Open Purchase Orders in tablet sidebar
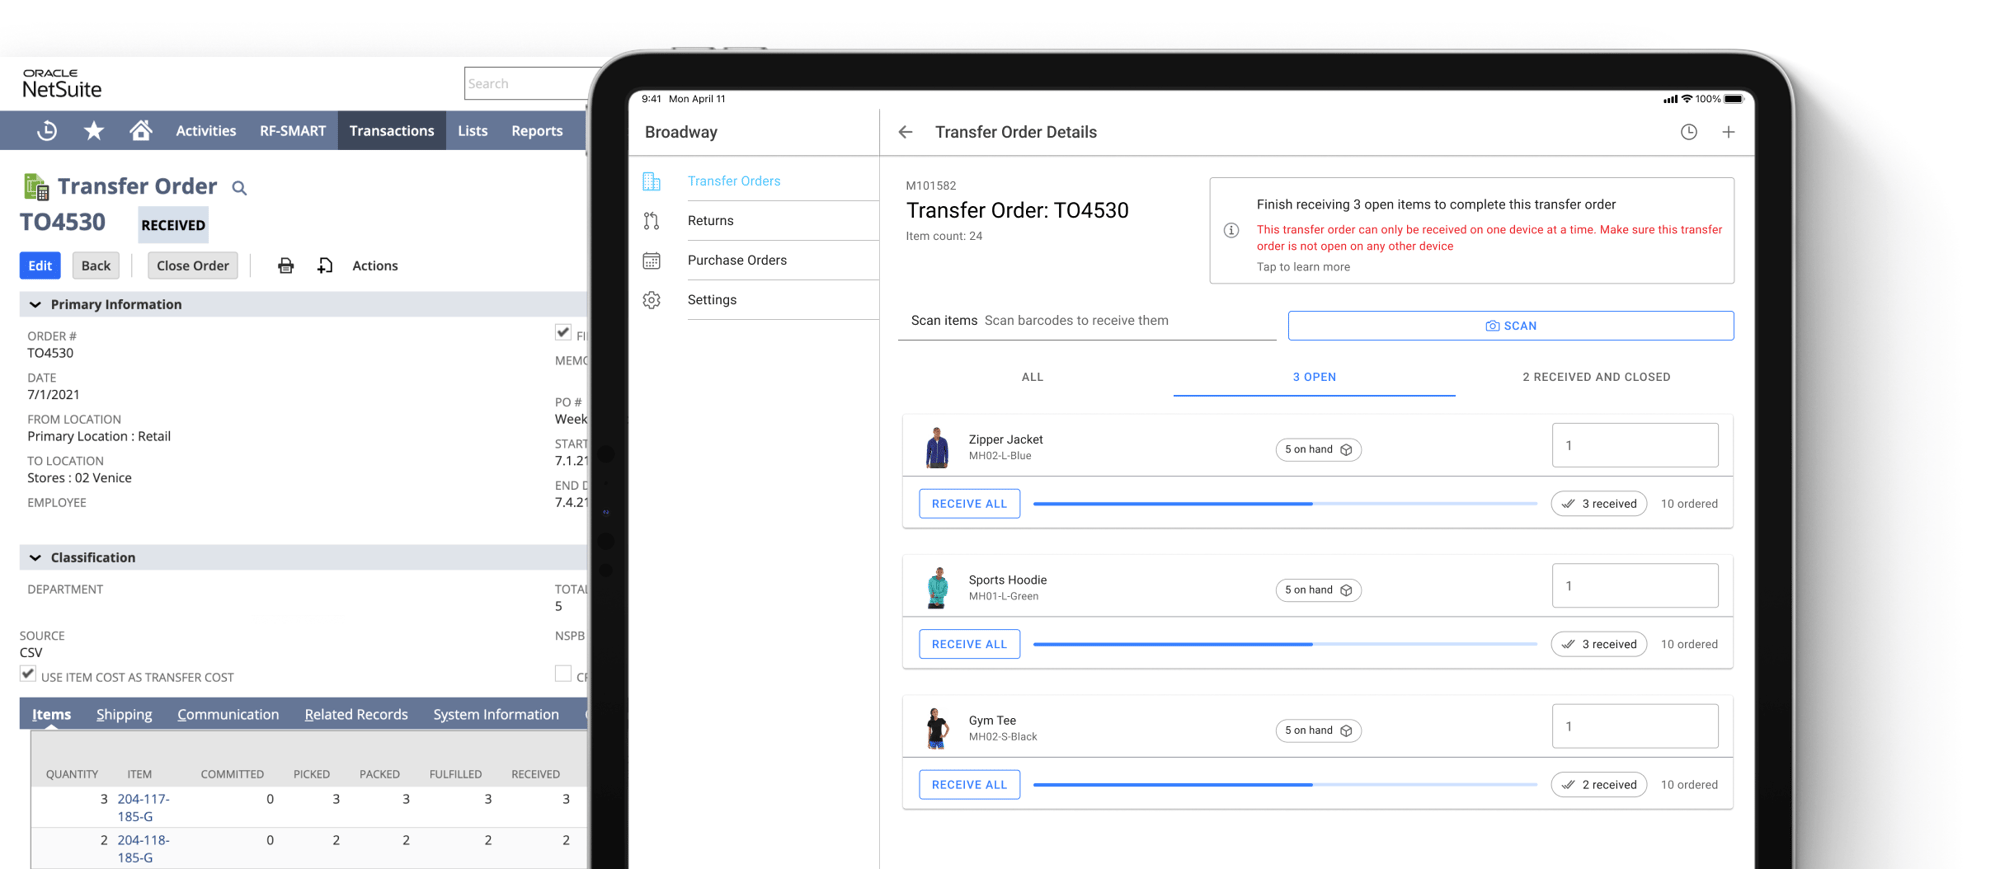 (x=737, y=261)
